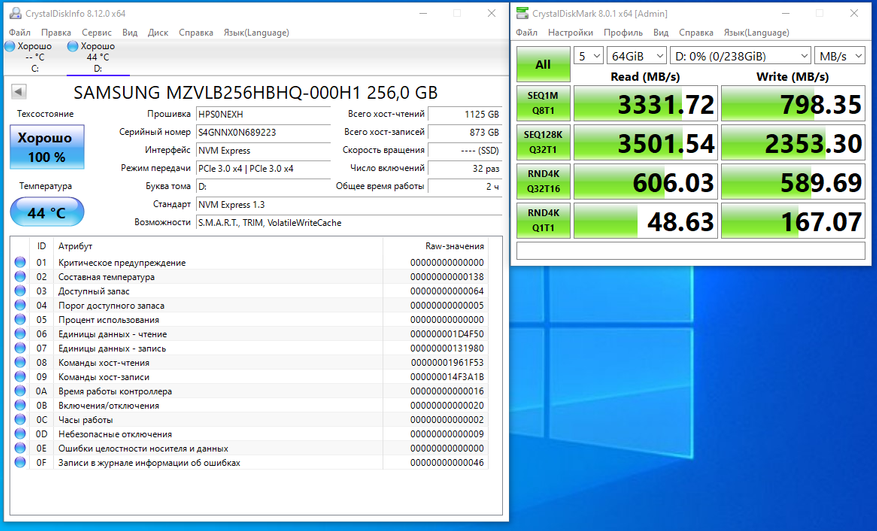Open the MB/s unit dropdown
This screenshot has width=877, height=531.
pos(839,56)
